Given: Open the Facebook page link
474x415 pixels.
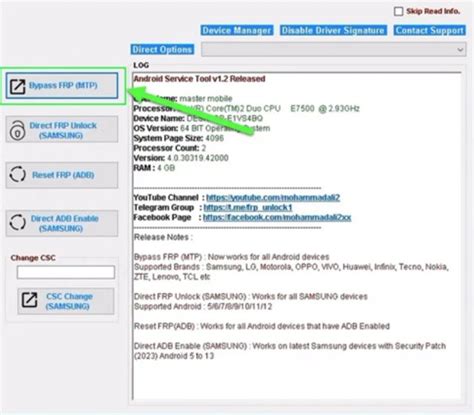Looking at the screenshot, I should [x=277, y=217].
